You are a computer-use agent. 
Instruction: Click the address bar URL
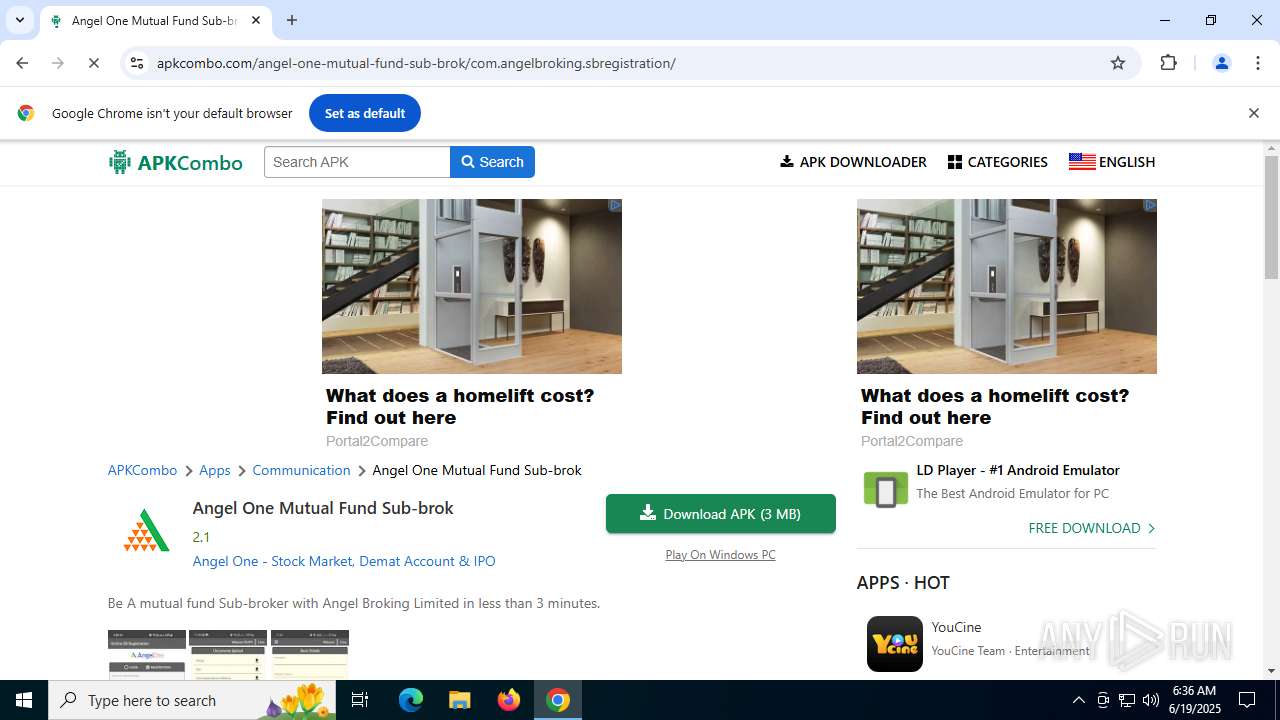[416, 63]
